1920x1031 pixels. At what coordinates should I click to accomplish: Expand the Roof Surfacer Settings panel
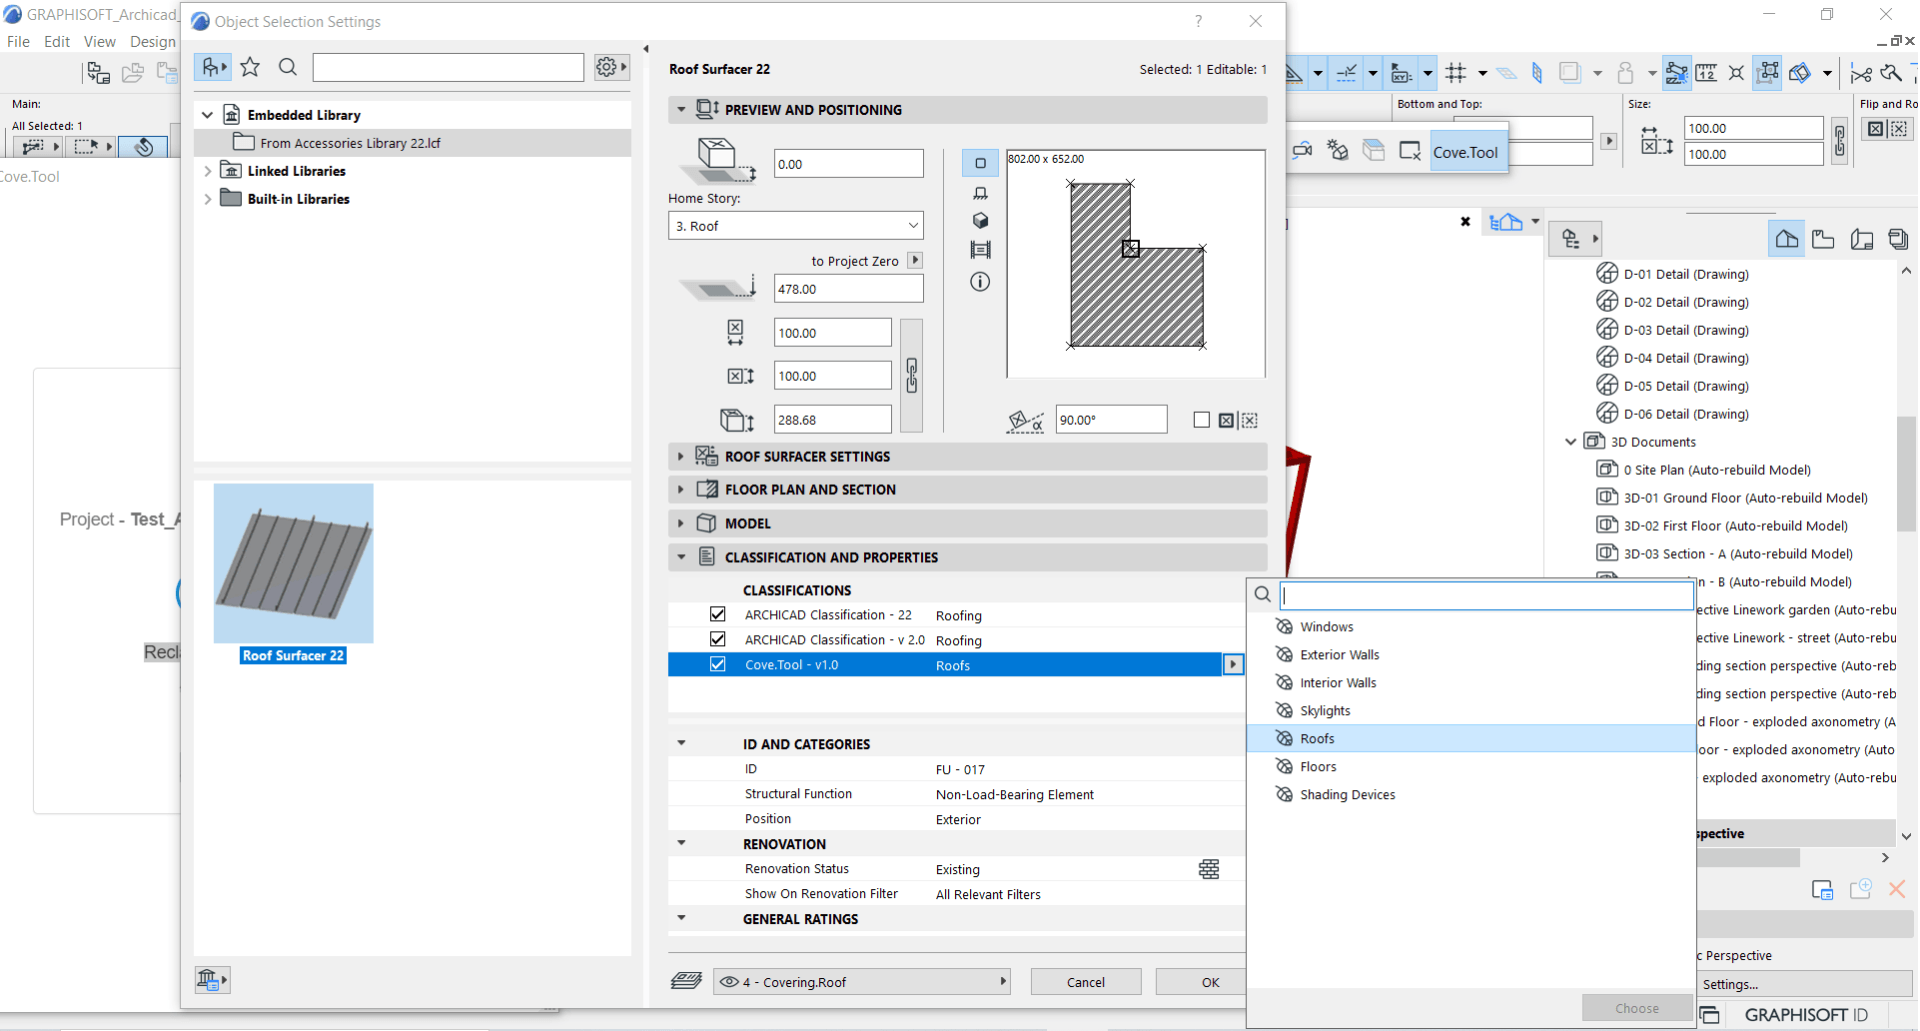[x=681, y=456]
